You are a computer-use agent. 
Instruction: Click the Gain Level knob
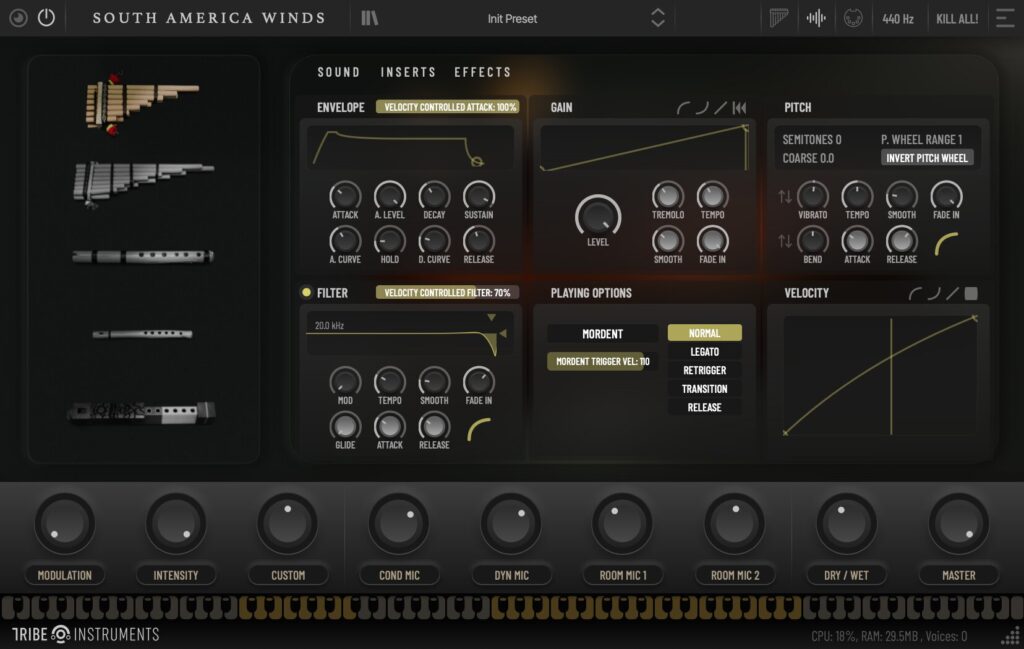click(x=598, y=216)
